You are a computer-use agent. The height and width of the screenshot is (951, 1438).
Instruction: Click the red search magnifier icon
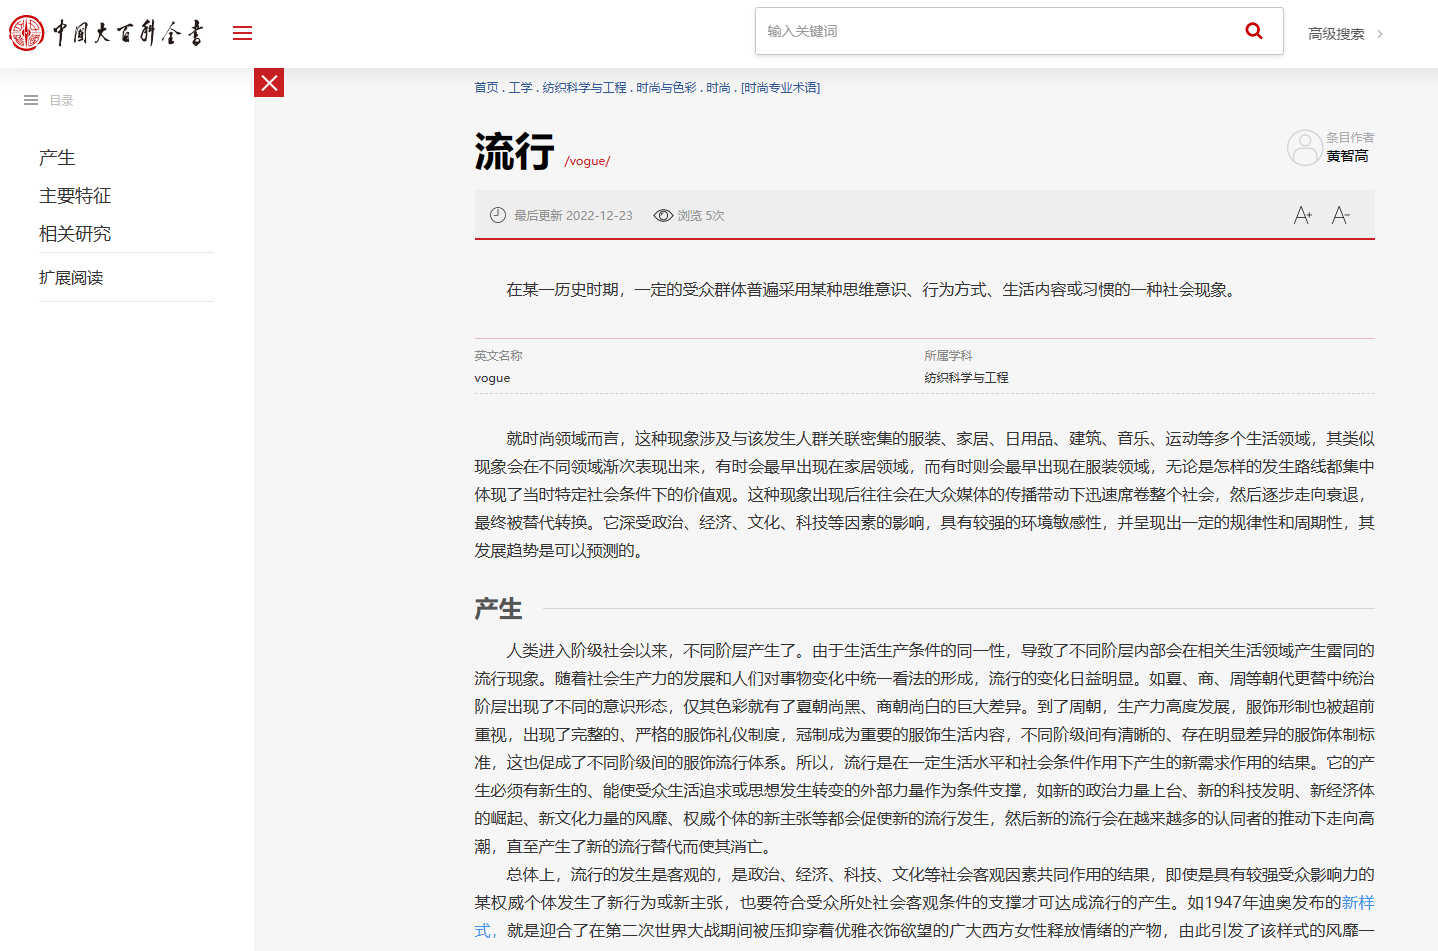(1253, 31)
